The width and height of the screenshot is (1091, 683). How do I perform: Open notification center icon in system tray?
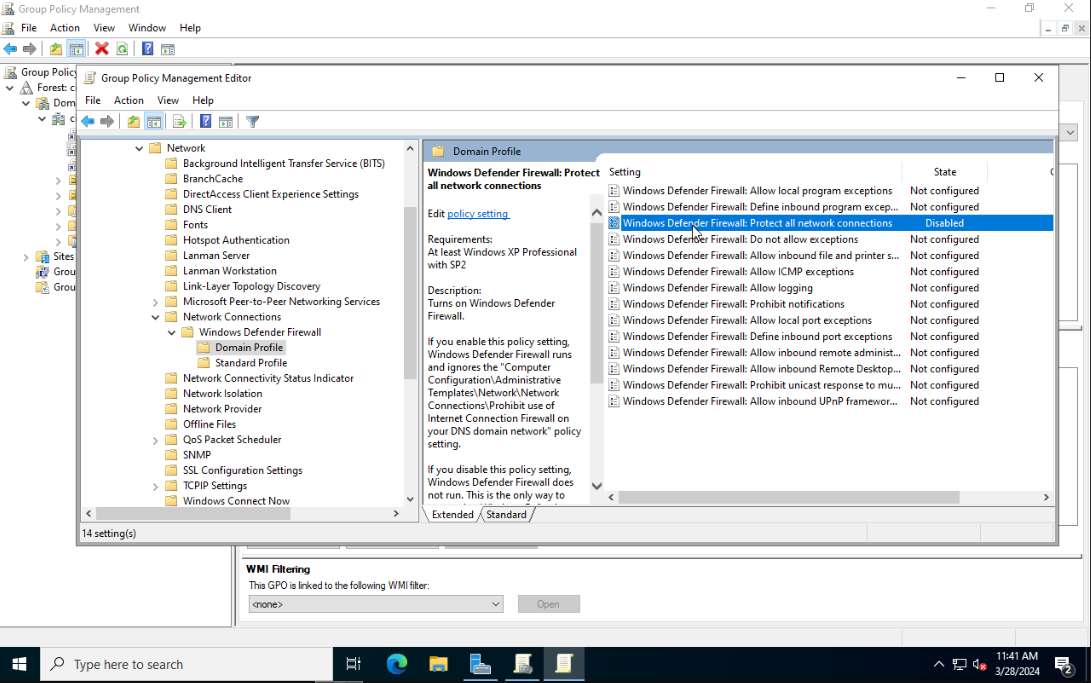coord(1063,665)
